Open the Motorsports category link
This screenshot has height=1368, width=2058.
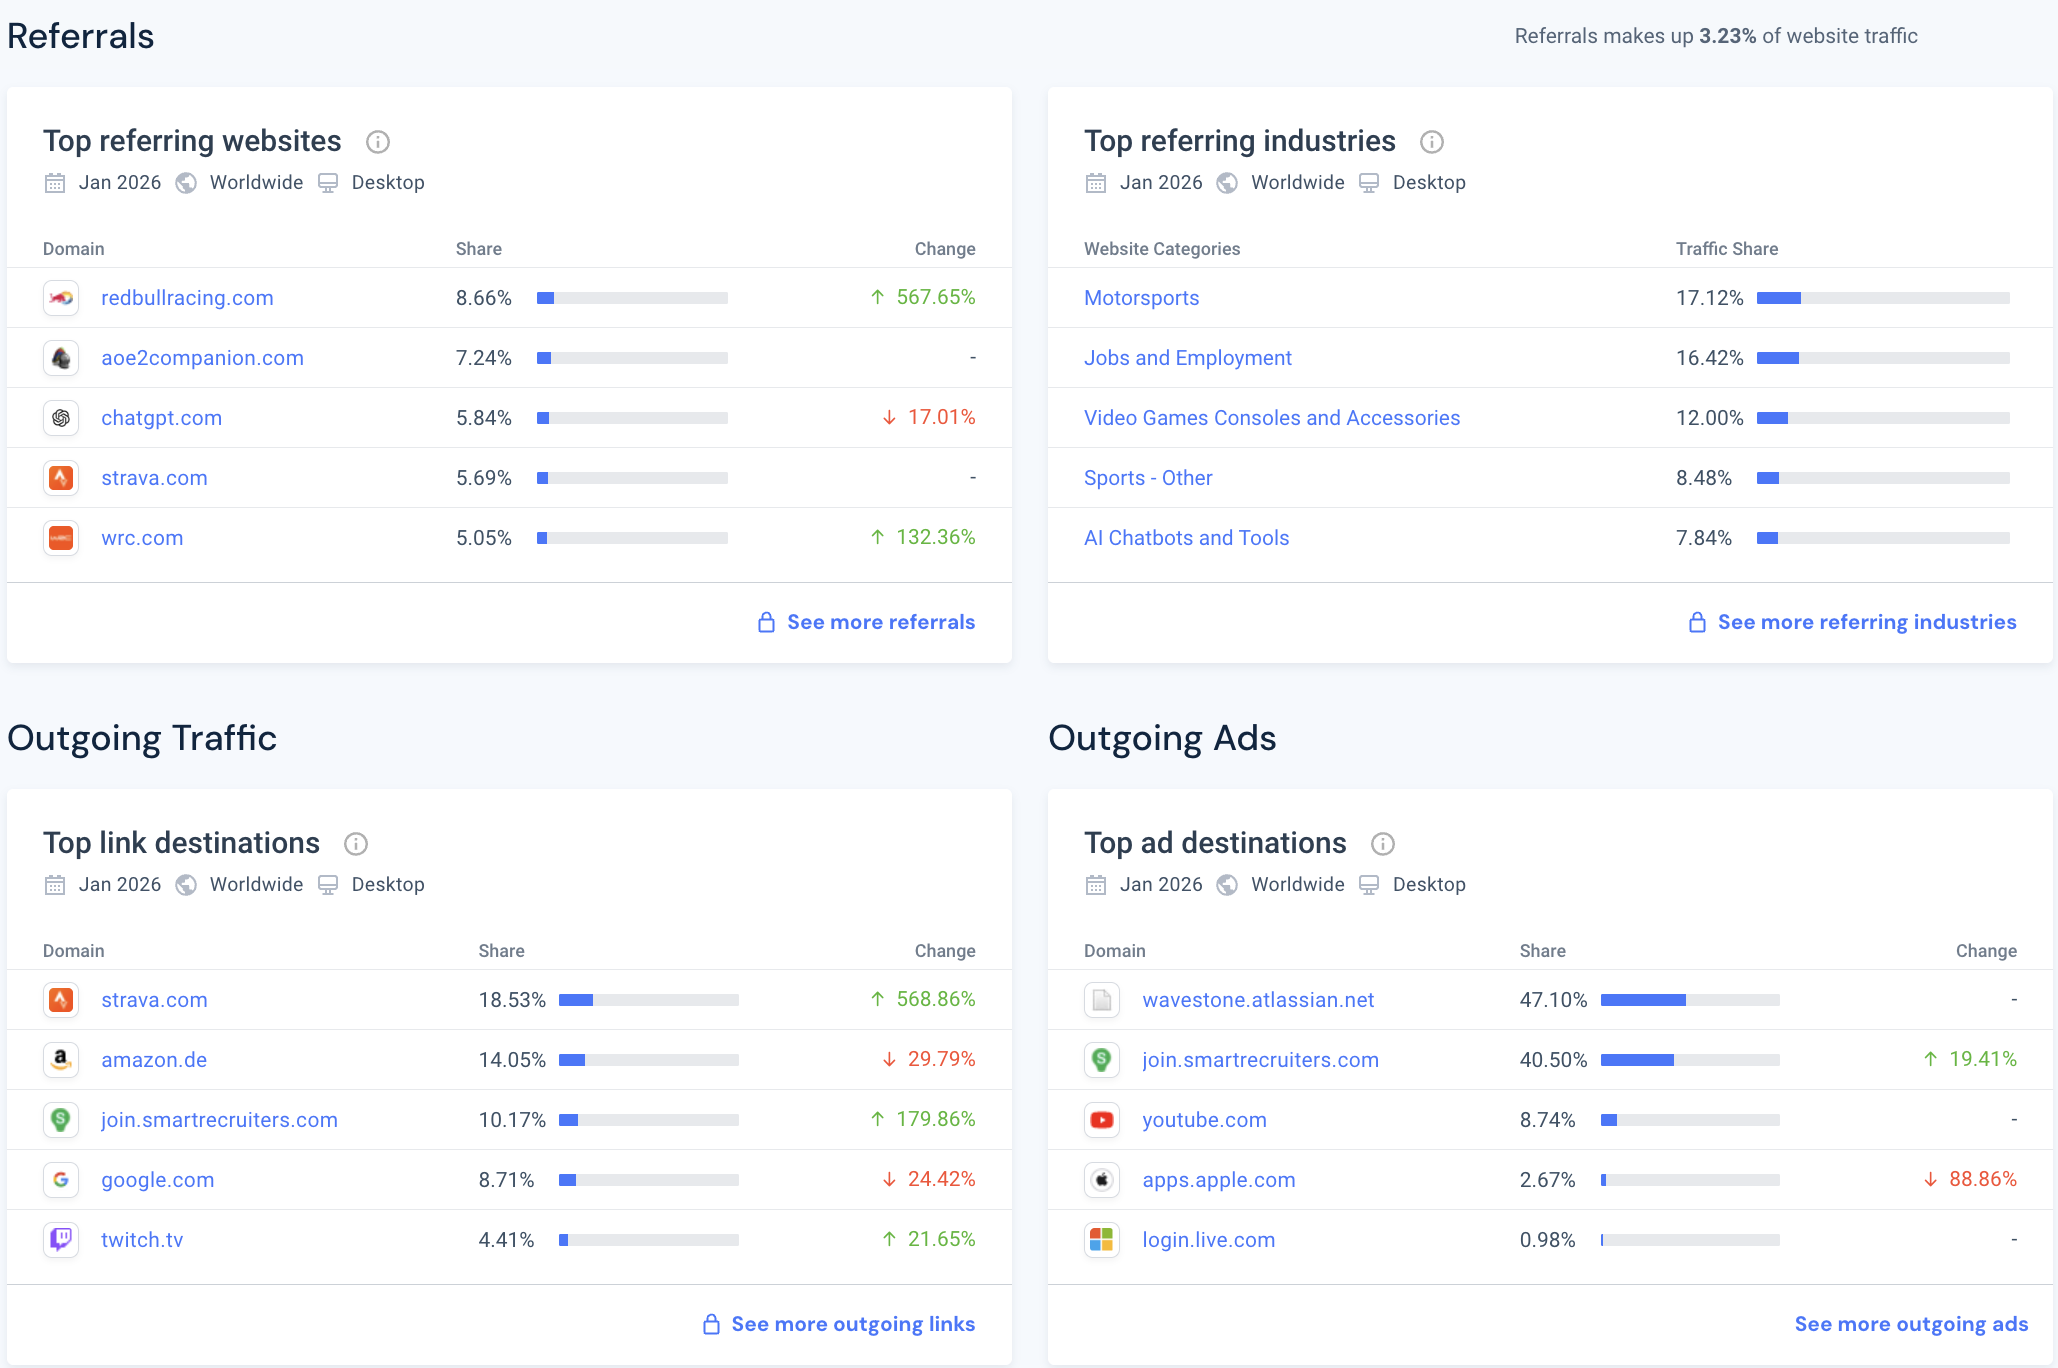(x=1141, y=298)
